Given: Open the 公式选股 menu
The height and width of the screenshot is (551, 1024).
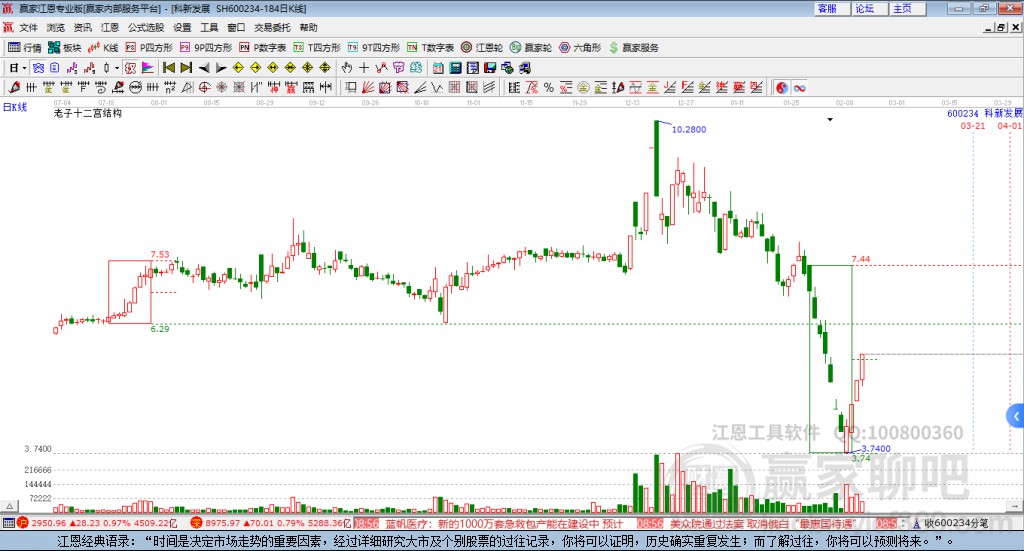Looking at the screenshot, I should pyautogui.click(x=146, y=27).
